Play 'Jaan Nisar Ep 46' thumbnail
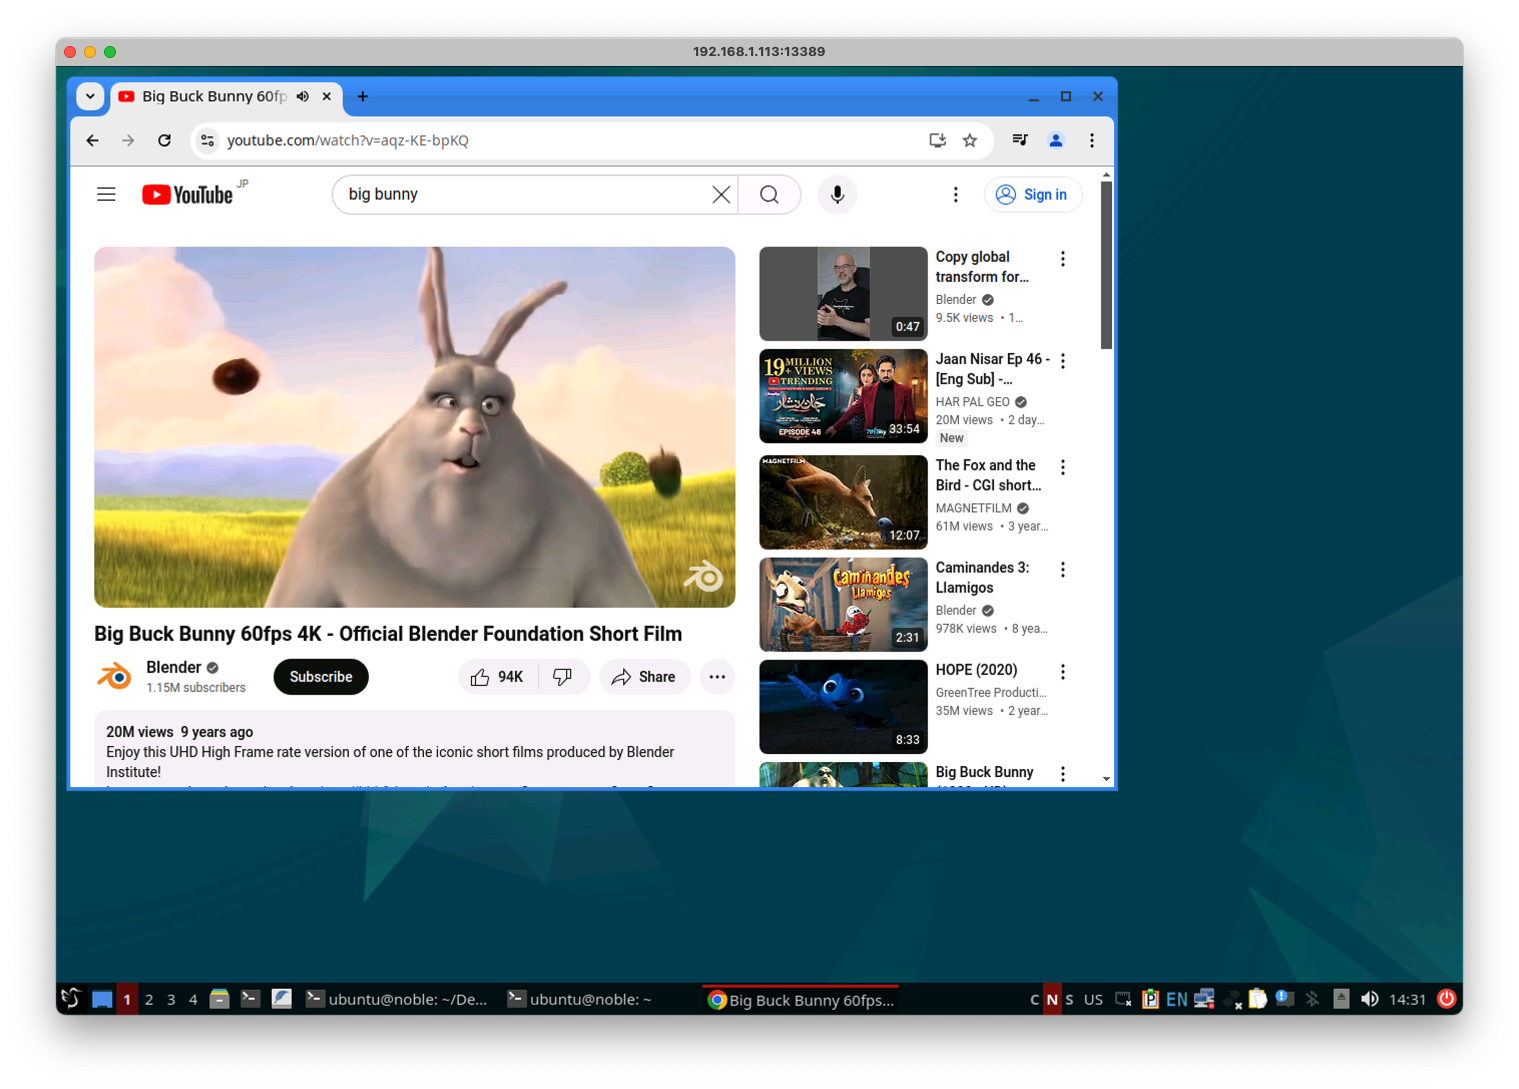 [843, 396]
